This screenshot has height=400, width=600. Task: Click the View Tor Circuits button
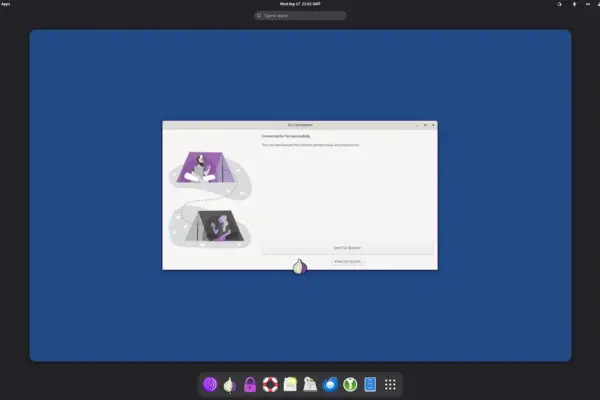click(x=347, y=261)
